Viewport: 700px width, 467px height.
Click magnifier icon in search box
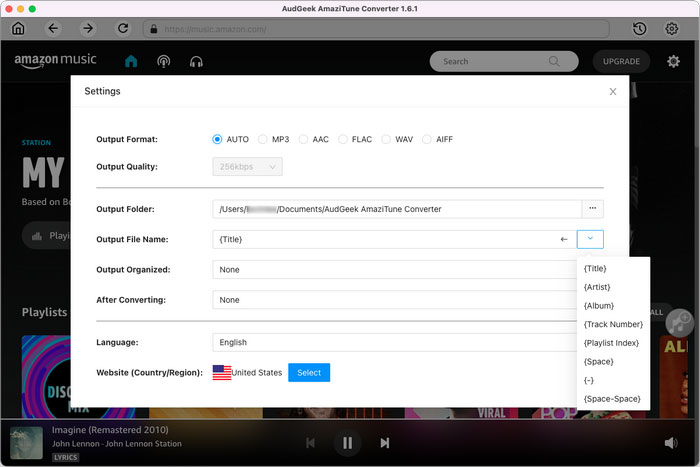pyautogui.click(x=554, y=61)
